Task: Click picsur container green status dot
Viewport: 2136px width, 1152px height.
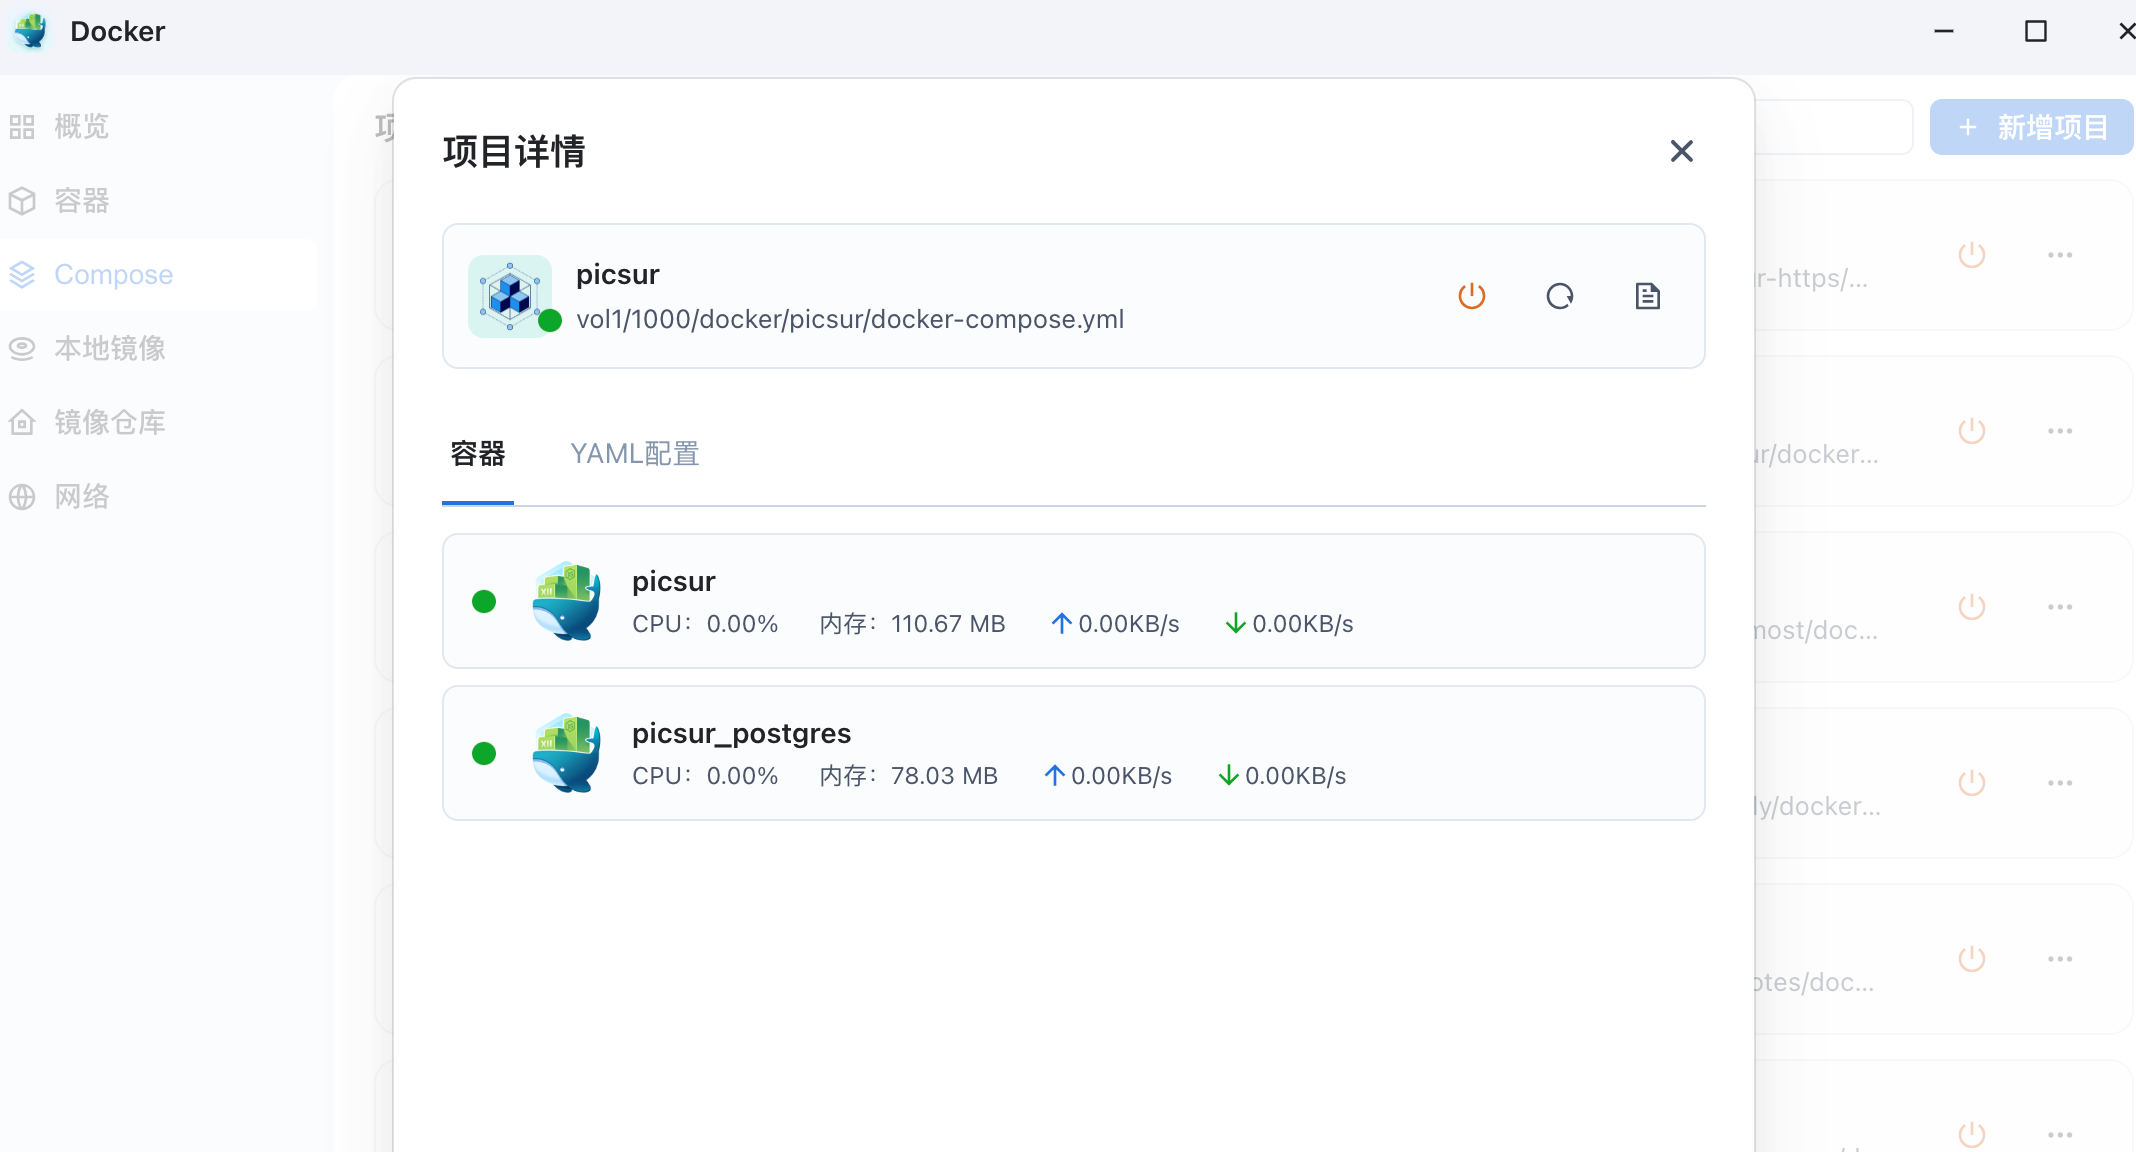Action: (484, 601)
